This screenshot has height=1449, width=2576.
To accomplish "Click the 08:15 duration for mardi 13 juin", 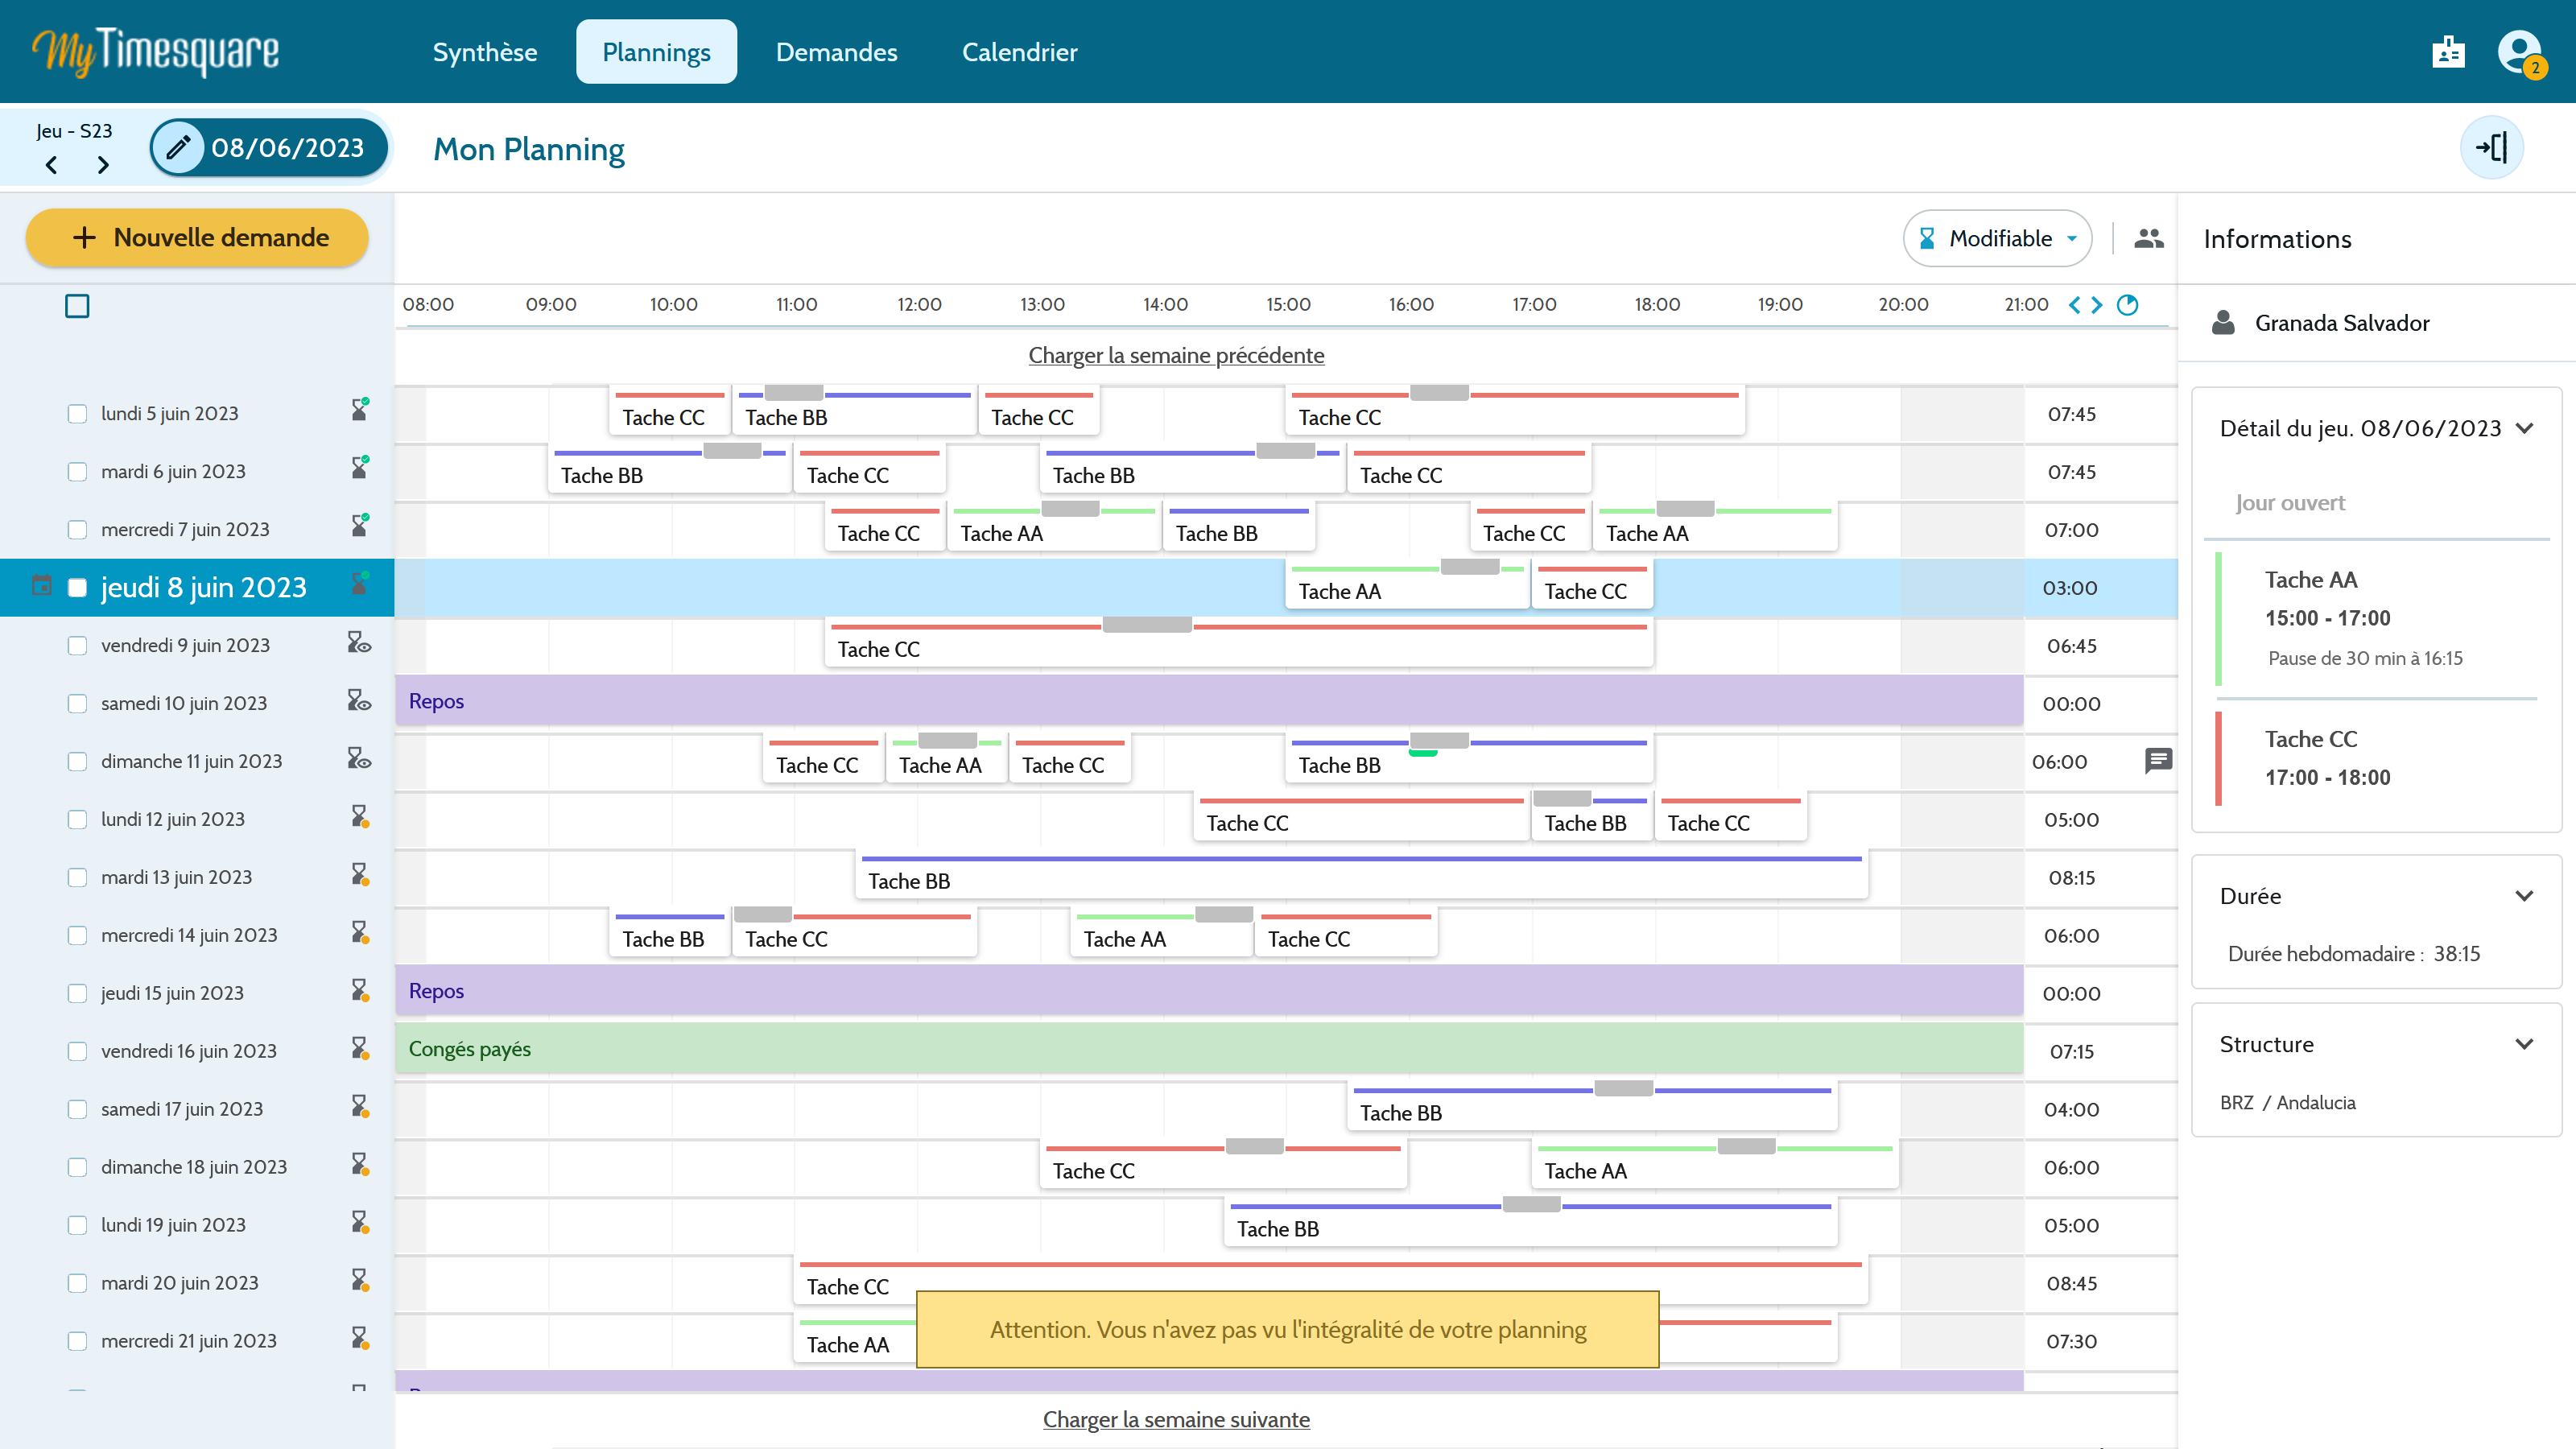I will 2071,878.
